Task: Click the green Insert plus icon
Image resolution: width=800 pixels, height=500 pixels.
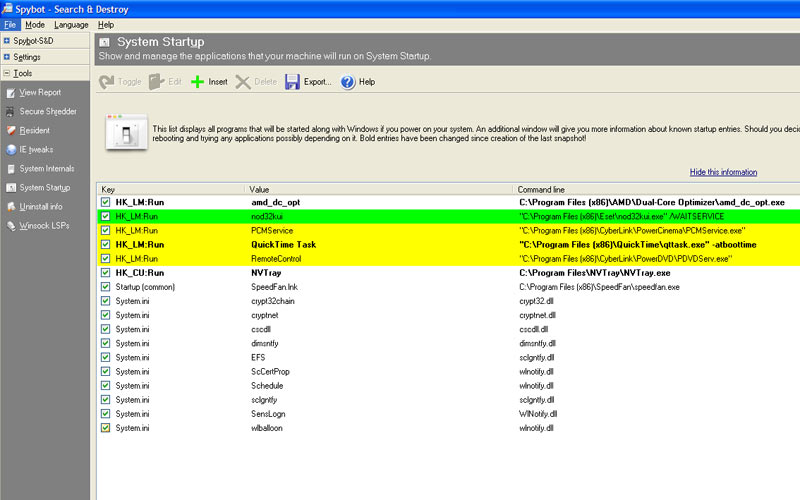Action: click(198, 82)
